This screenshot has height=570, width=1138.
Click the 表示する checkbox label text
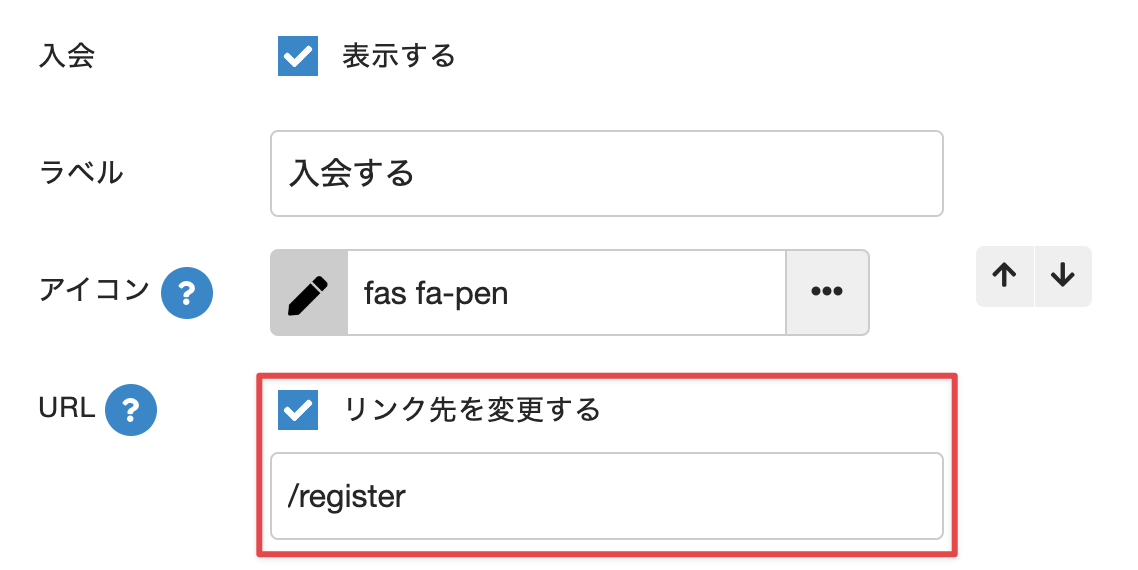click(x=399, y=56)
